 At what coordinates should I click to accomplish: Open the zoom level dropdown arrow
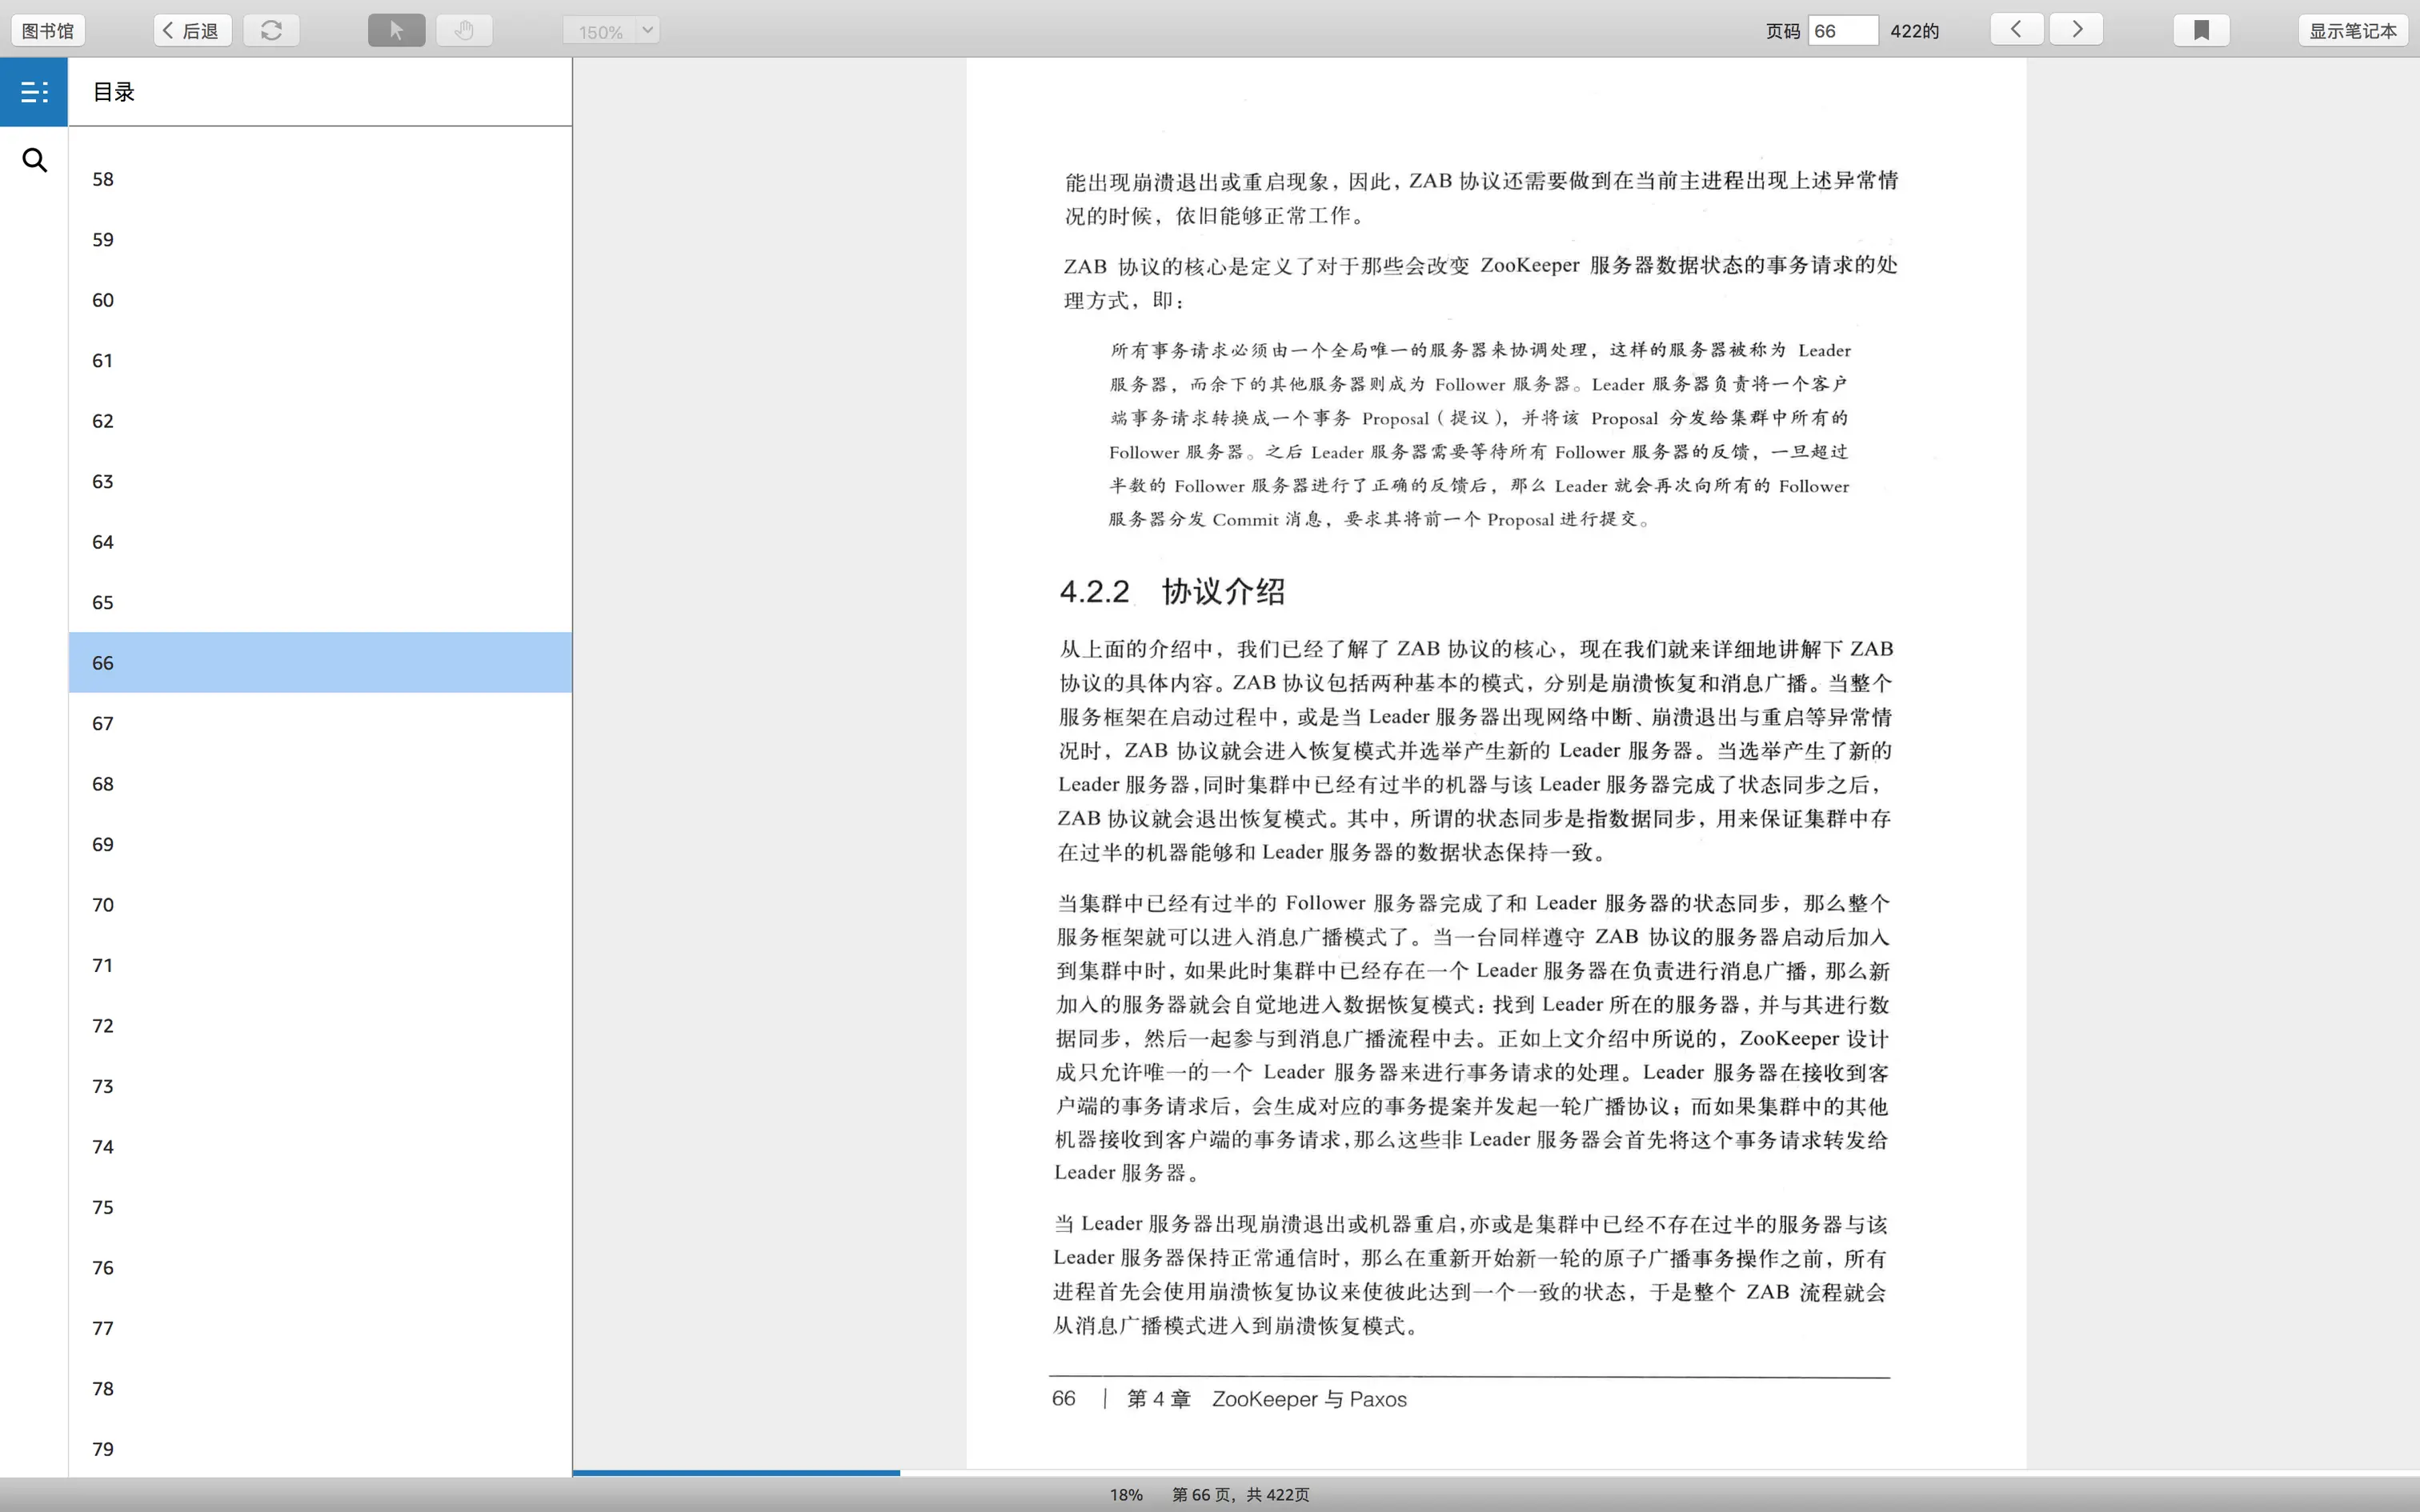647,30
